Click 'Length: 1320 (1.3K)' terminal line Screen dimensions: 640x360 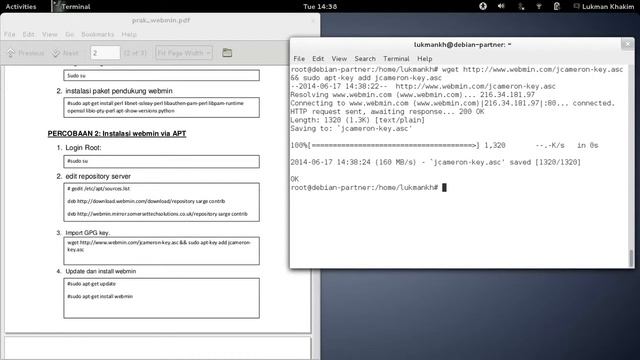pos(358,120)
